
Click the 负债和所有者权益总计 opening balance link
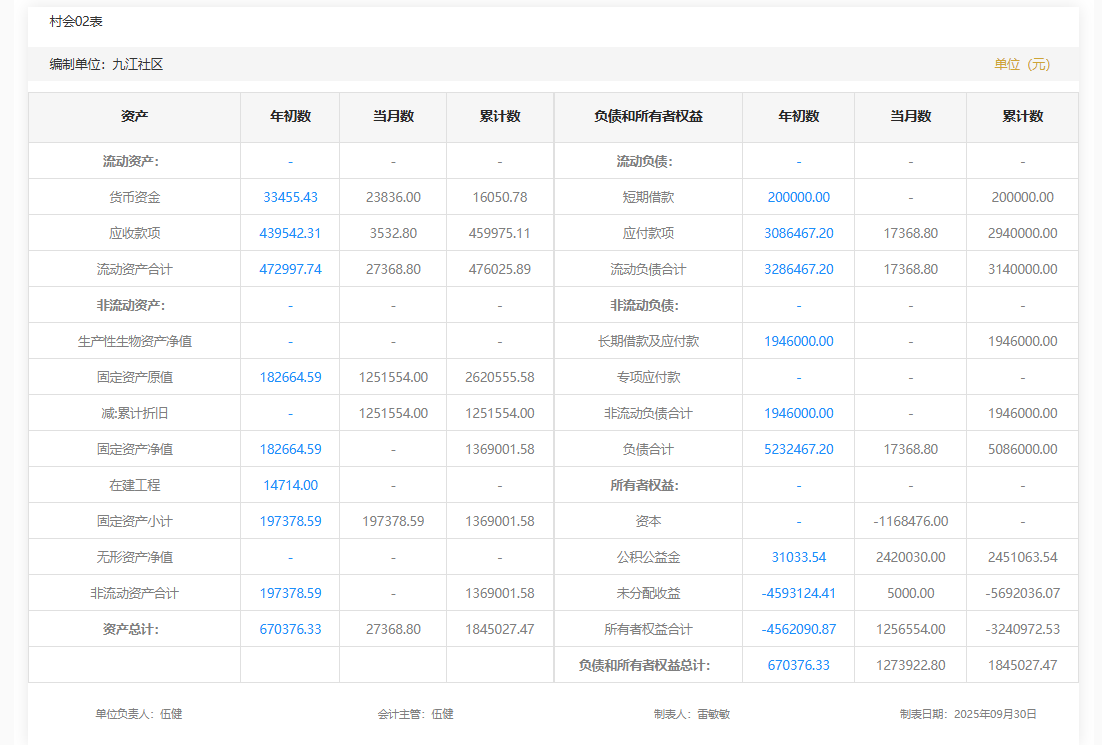coord(798,665)
